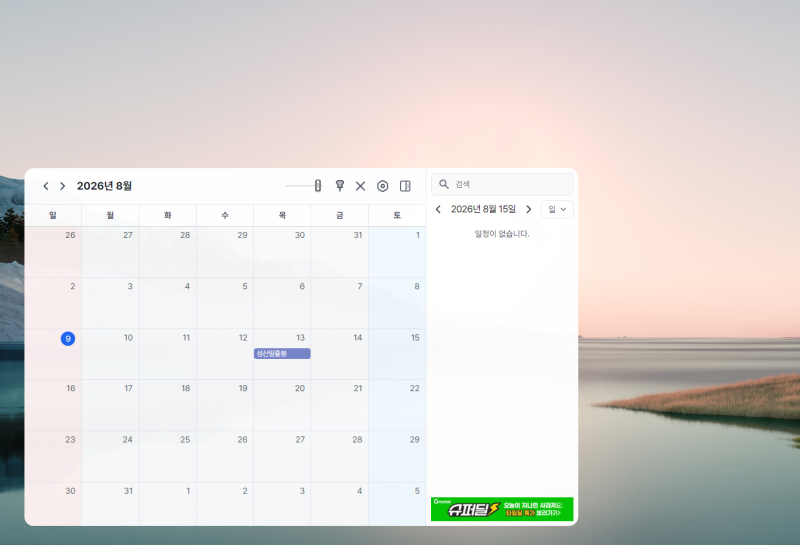Select August 23 date cell
The height and width of the screenshot is (545, 800).
tap(53, 456)
